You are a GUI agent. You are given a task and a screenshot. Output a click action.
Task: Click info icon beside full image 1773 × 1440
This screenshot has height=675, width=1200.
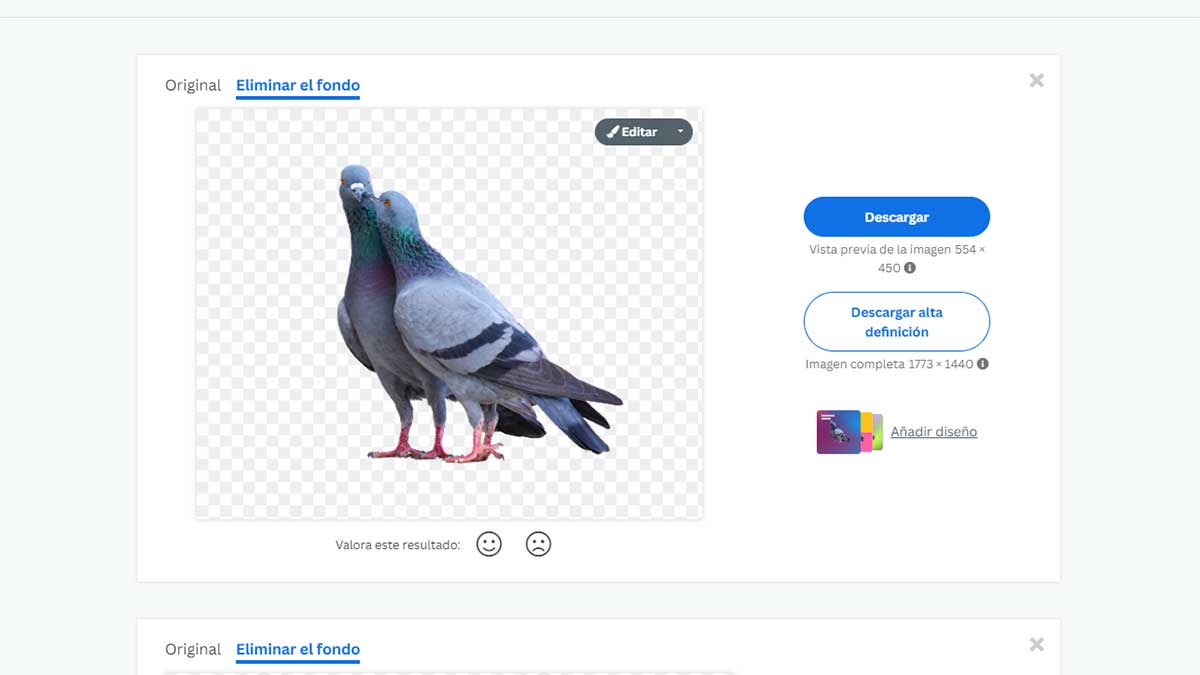click(x=983, y=364)
